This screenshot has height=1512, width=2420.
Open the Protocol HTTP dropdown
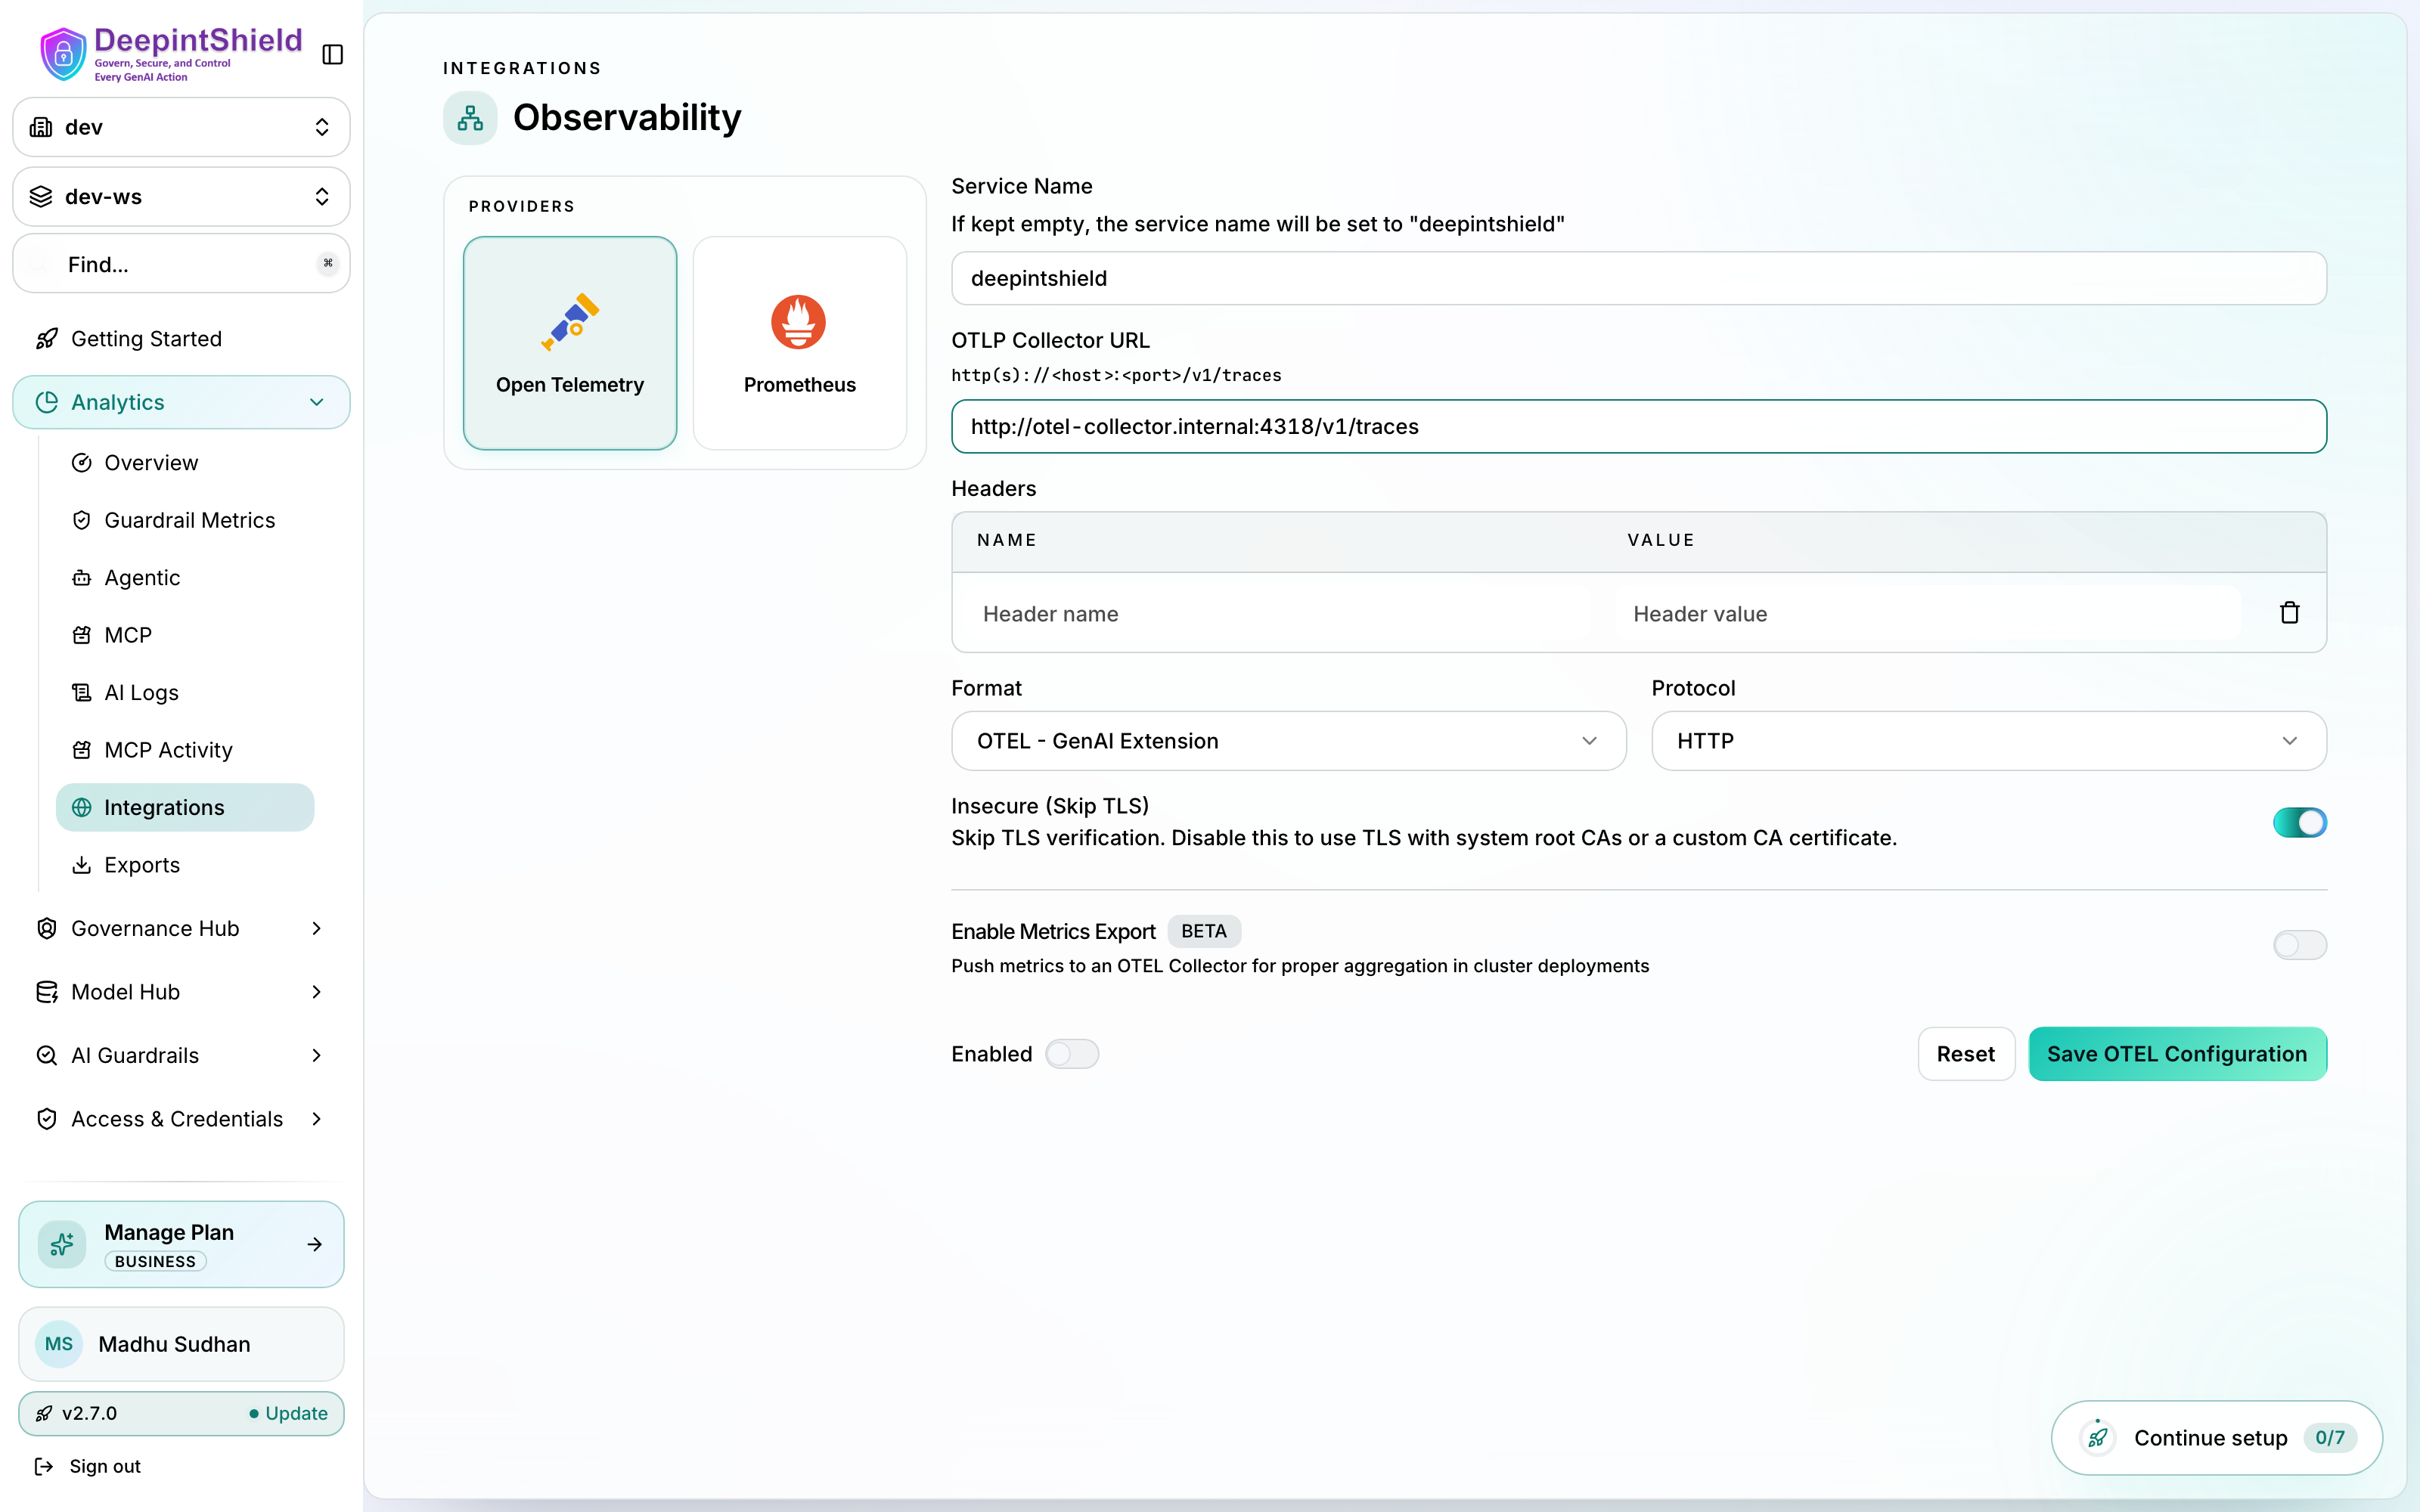(x=1988, y=741)
